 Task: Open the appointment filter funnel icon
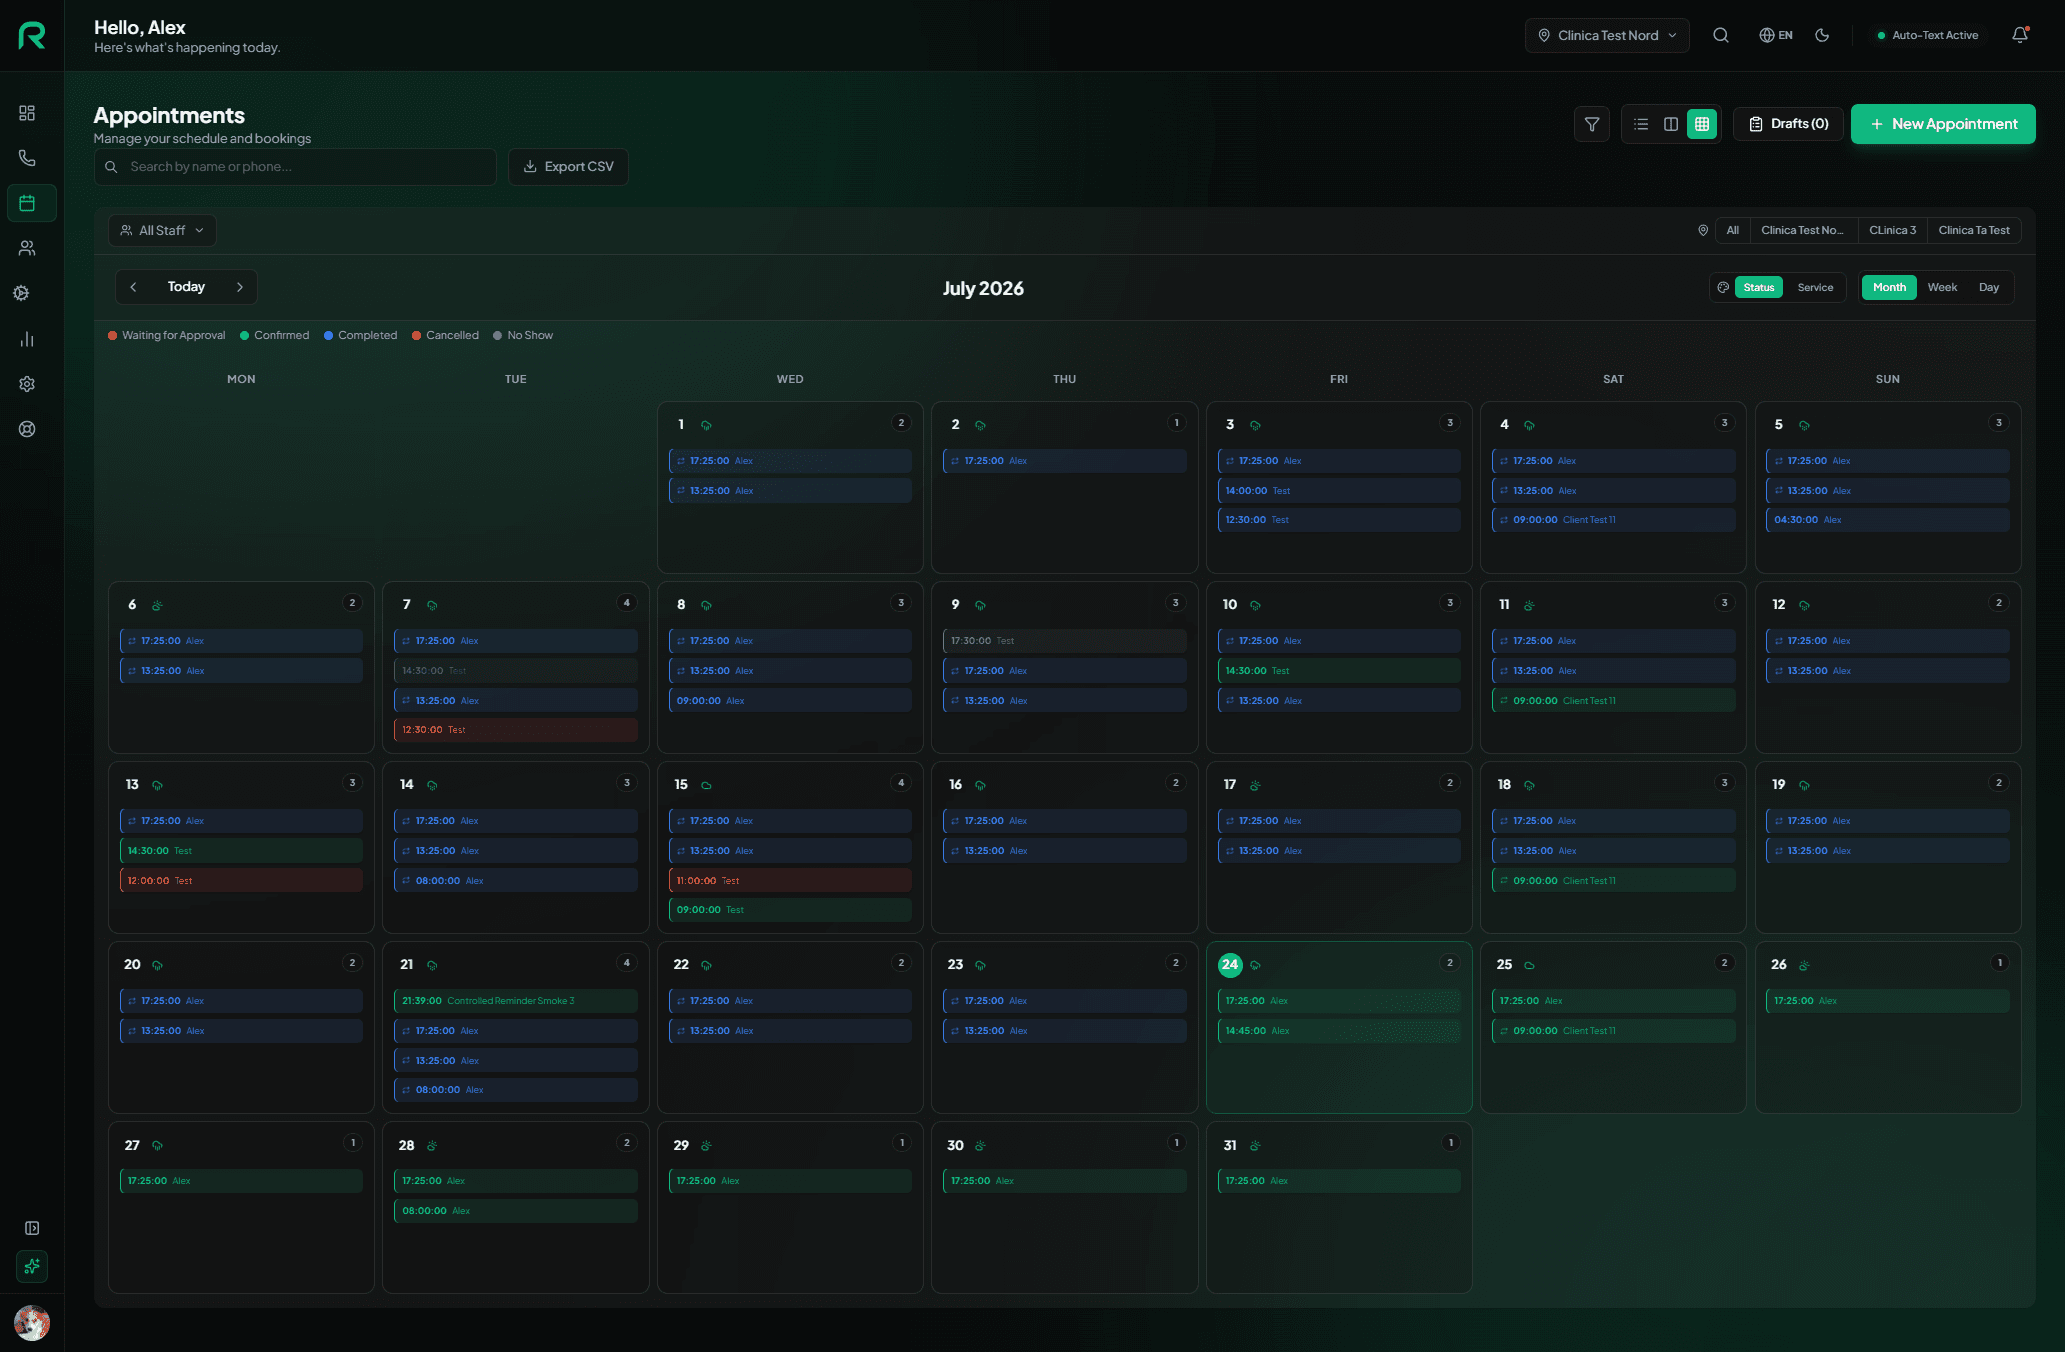(1592, 124)
